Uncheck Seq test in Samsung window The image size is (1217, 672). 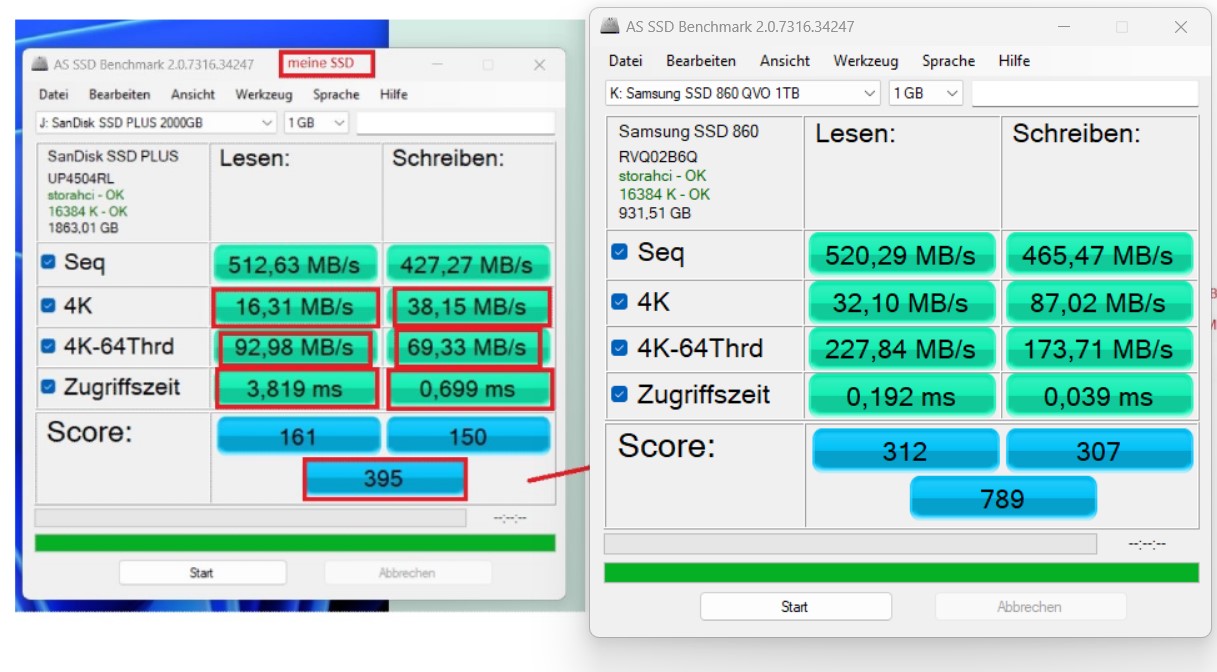pyautogui.click(x=620, y=253)
